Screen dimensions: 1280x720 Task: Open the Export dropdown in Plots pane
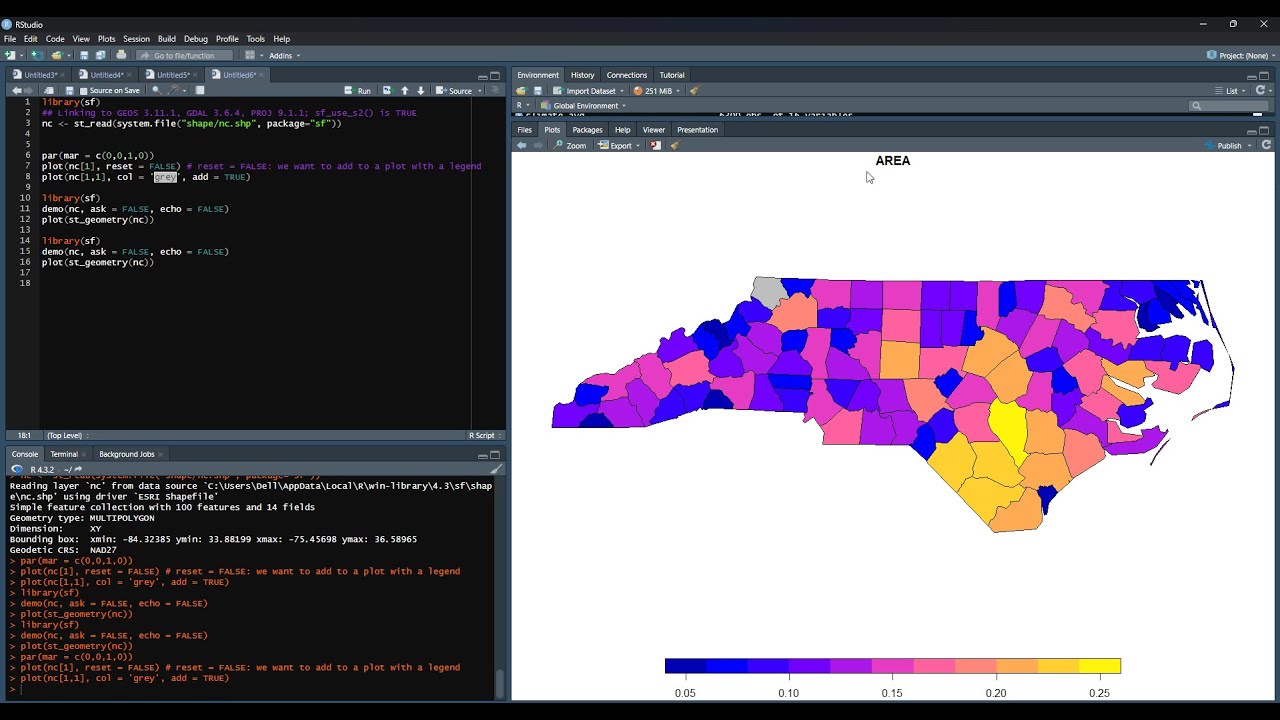click(x=619, y=145)
